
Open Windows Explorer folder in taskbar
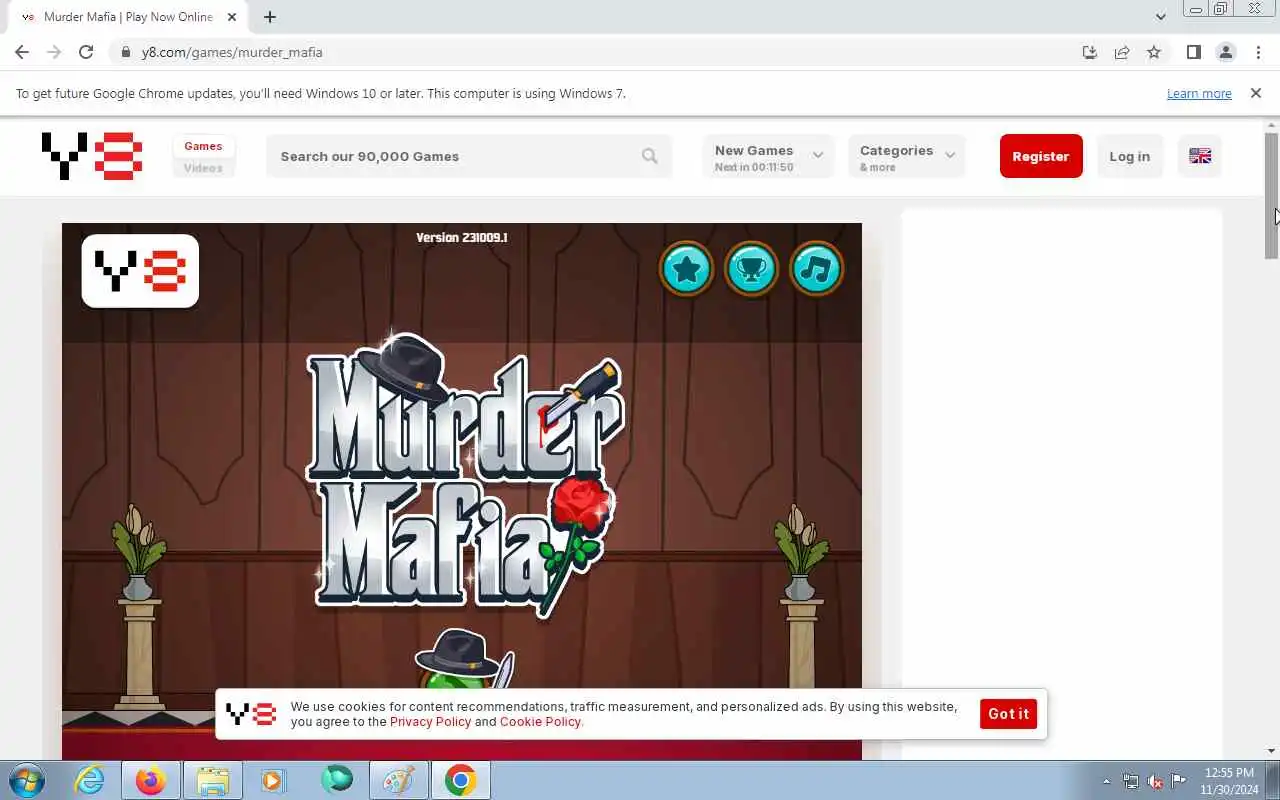click(213, 780)
